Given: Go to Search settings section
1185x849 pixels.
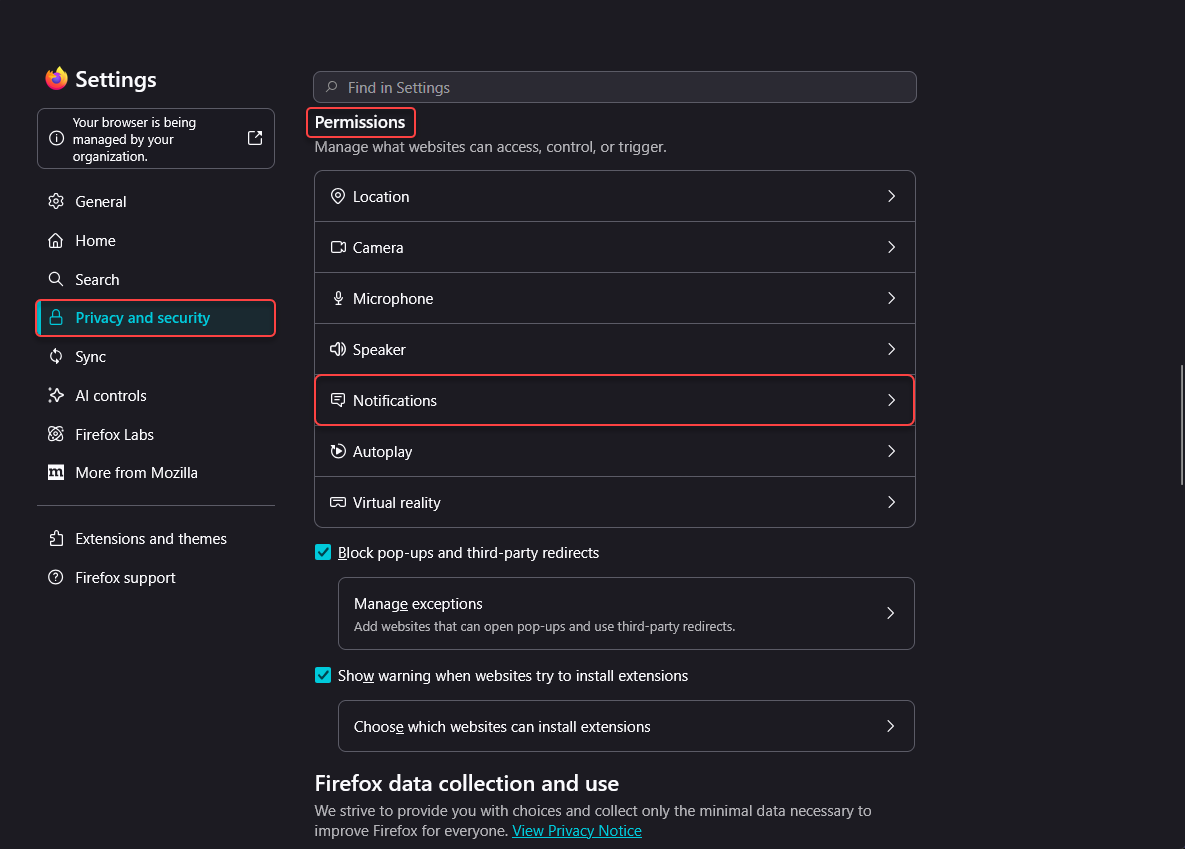Looking at the screenshot, I should click(x=156, y=279).
